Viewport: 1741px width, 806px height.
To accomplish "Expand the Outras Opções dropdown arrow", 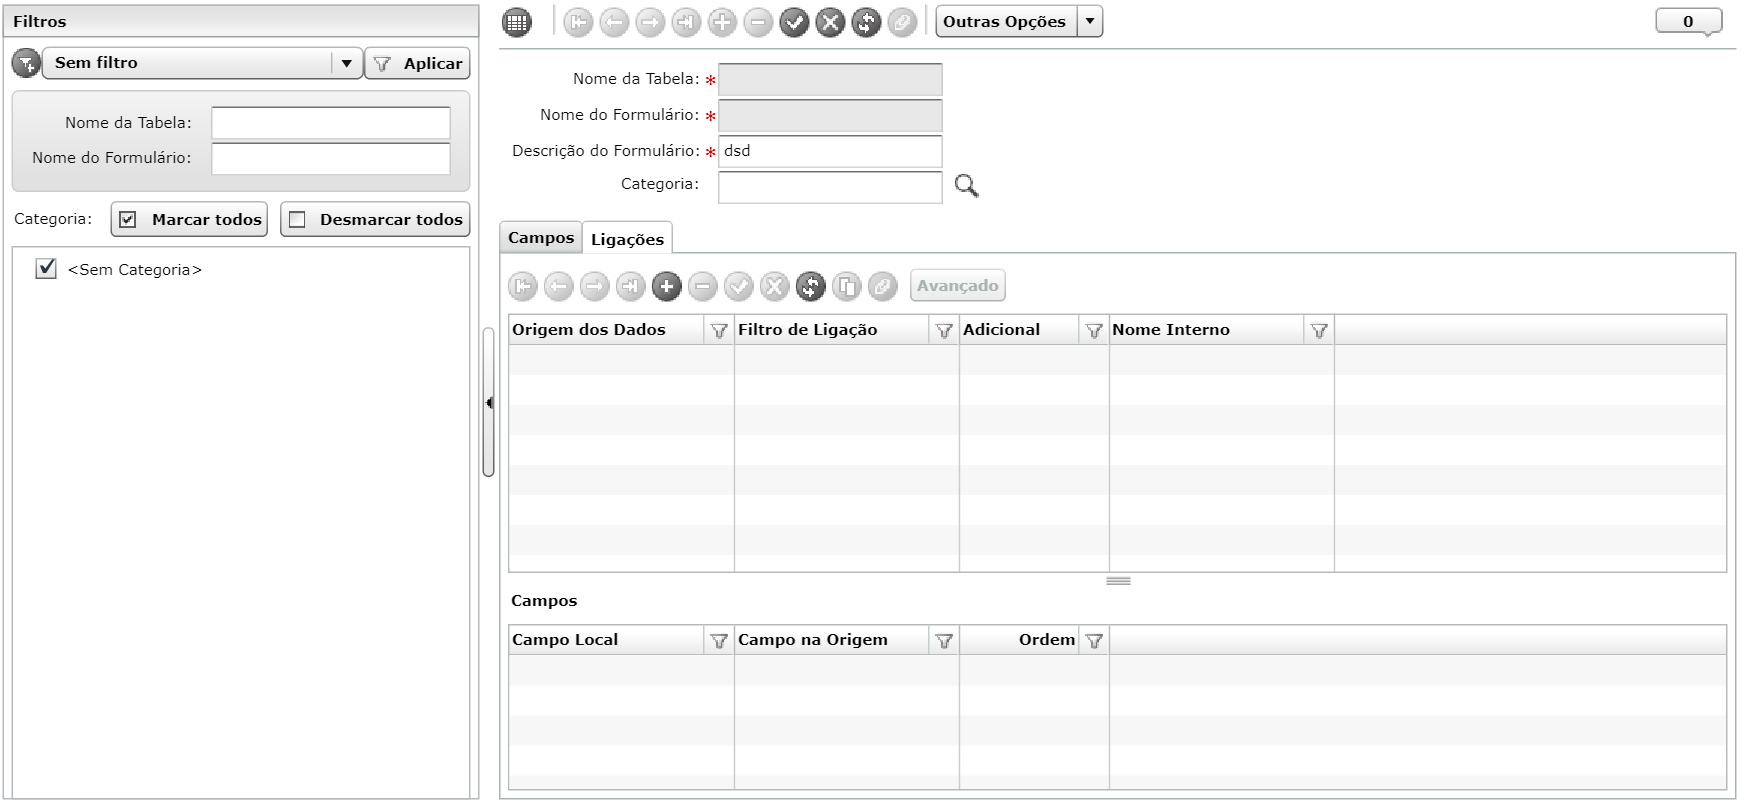I will pos(1090,21).
